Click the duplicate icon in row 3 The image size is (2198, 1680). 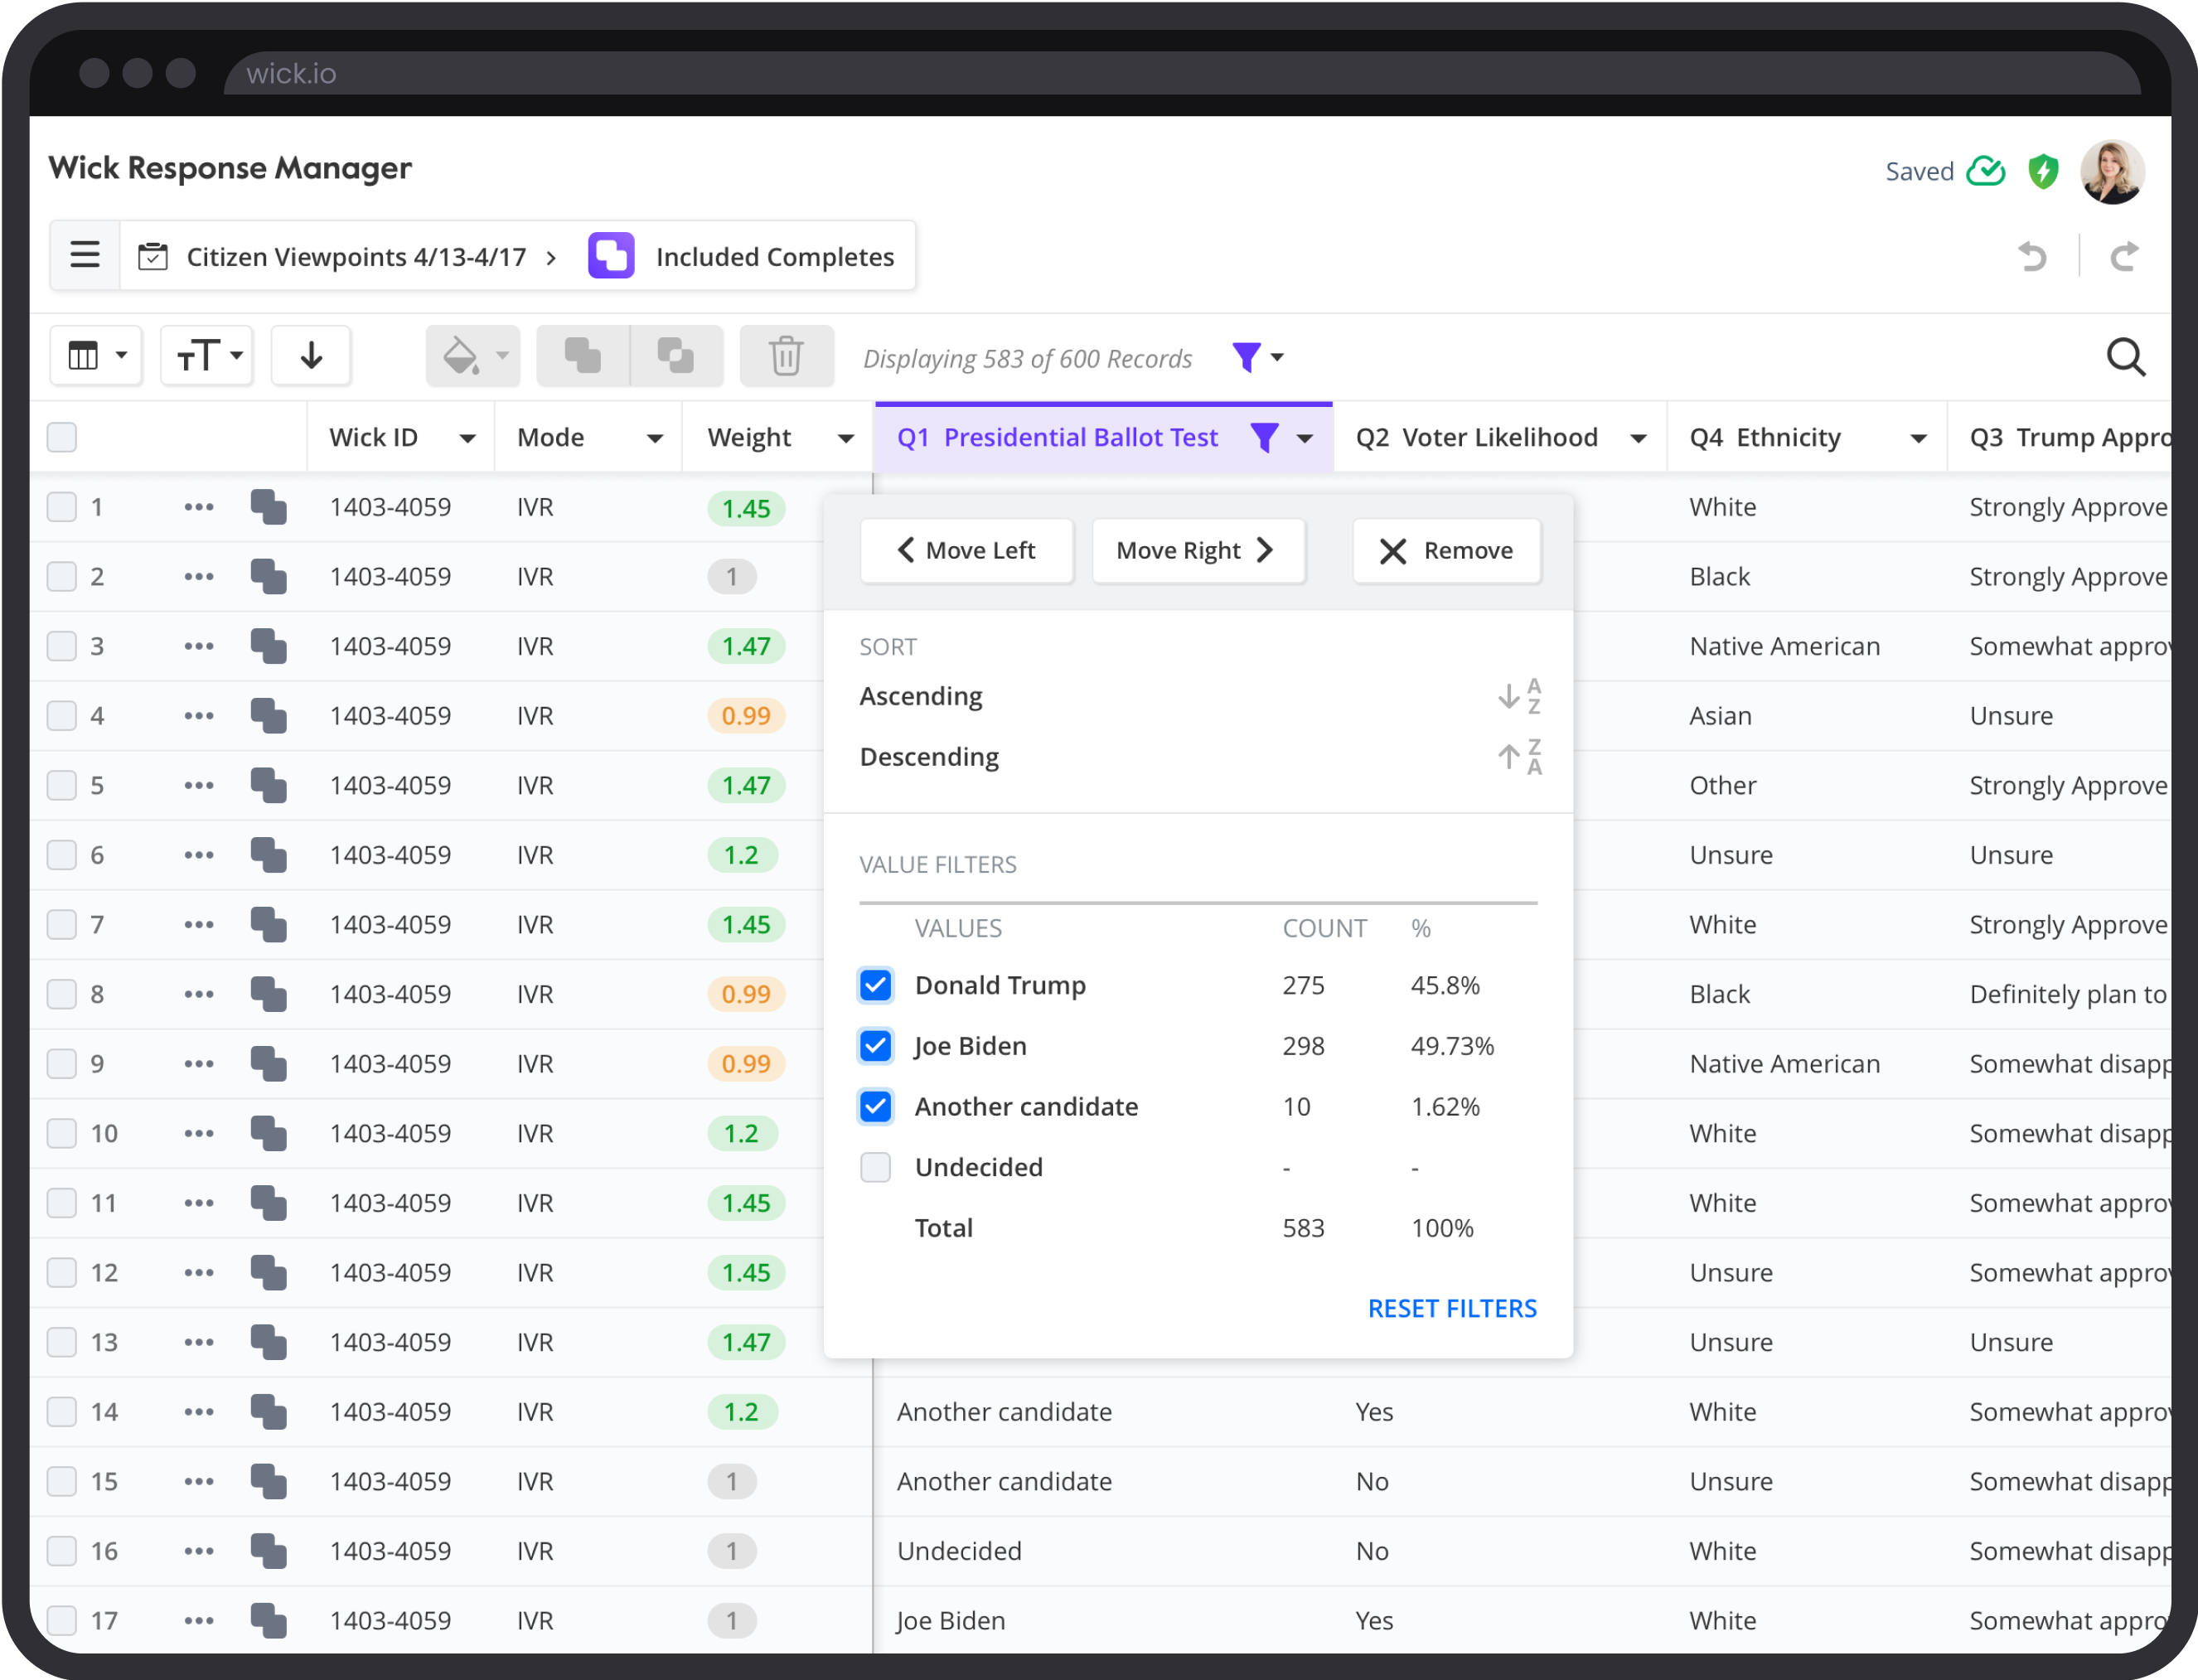coord(269,646)
